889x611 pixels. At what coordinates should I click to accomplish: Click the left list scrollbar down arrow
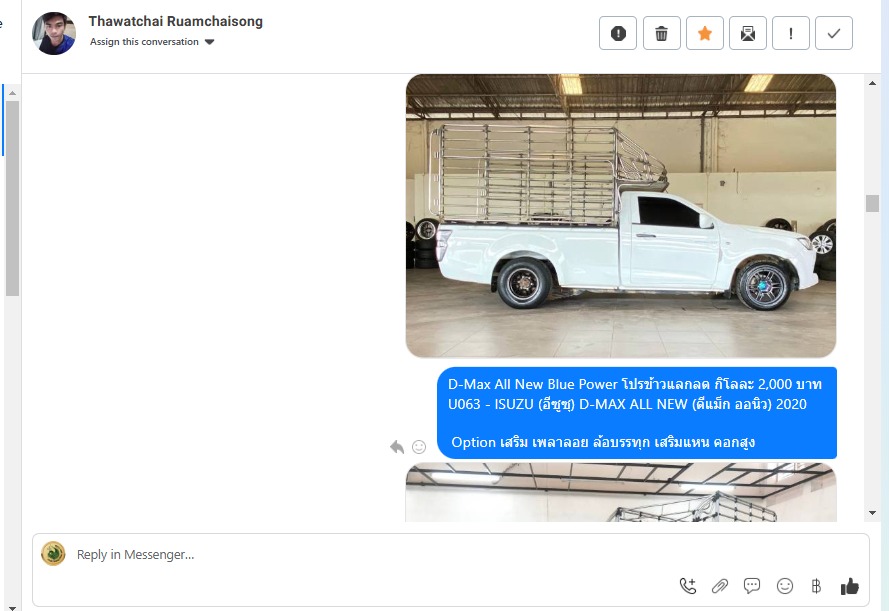click(x=12, y=608)
